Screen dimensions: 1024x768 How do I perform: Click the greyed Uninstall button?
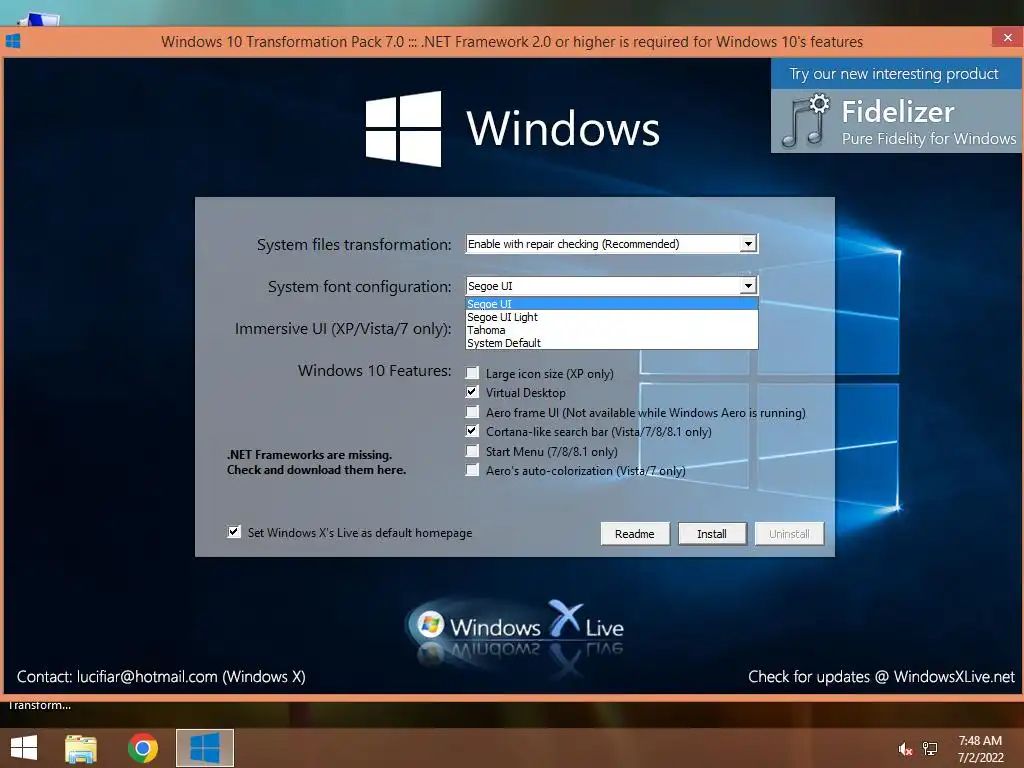[x=789, y=534]
